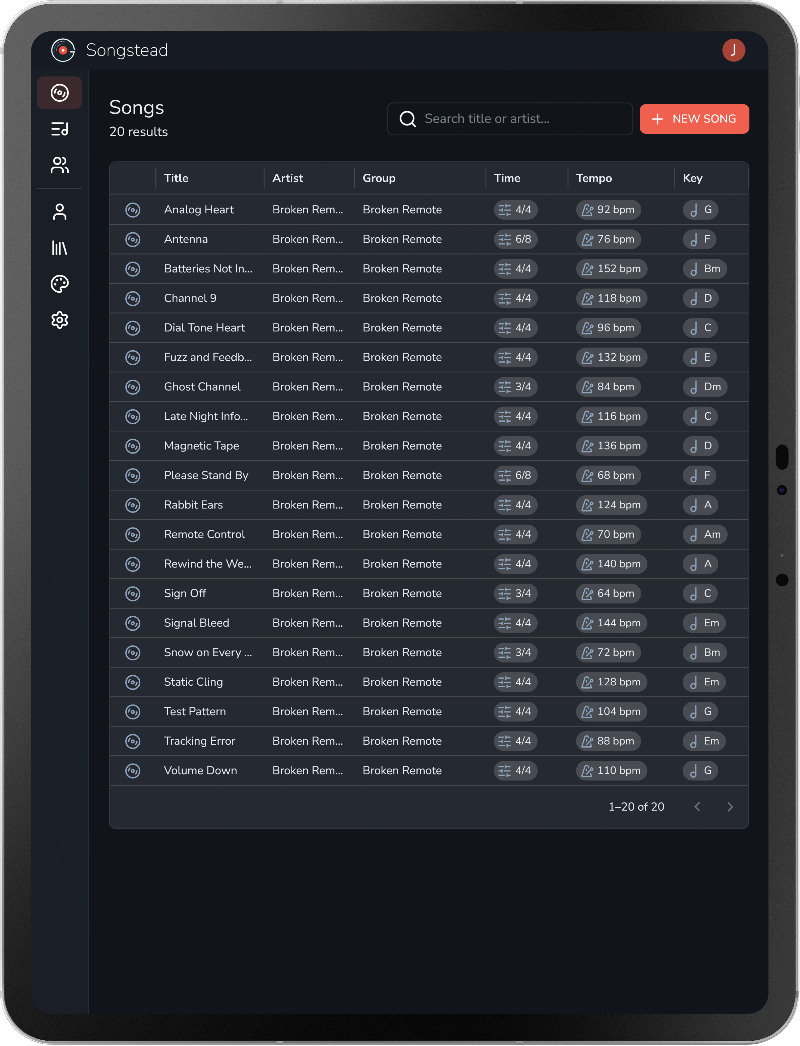Click the disc icon for Antenna

[x=133, y=239]
